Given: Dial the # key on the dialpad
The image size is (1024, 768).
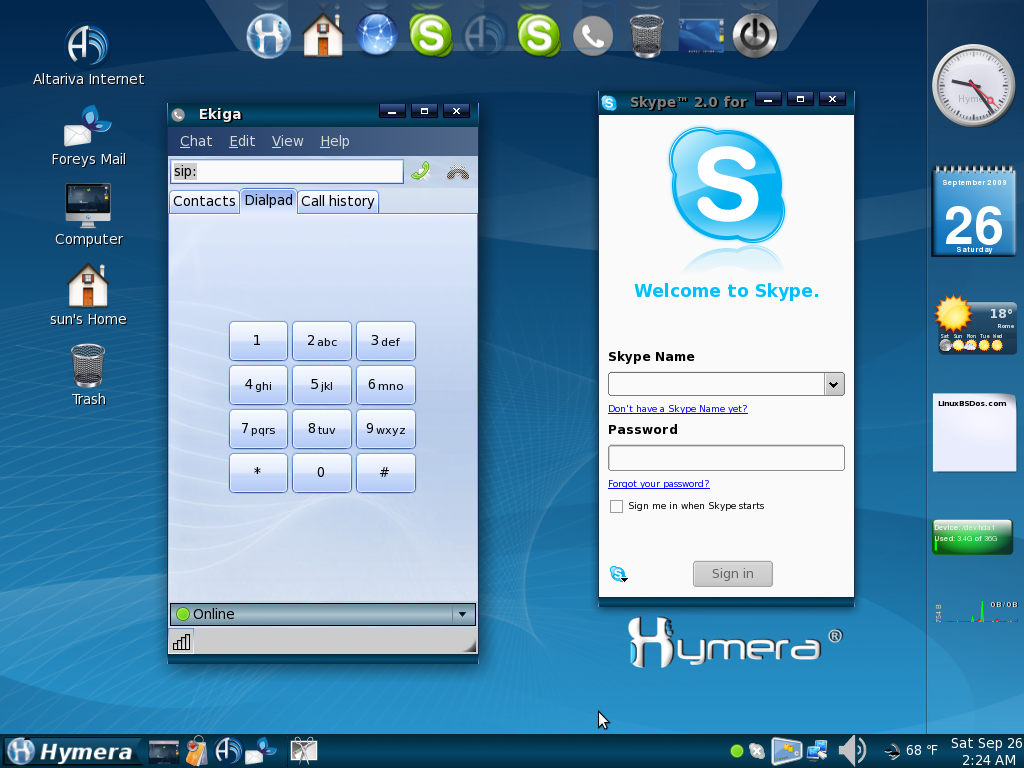Looking at the screenshot, I should (385, 472).
